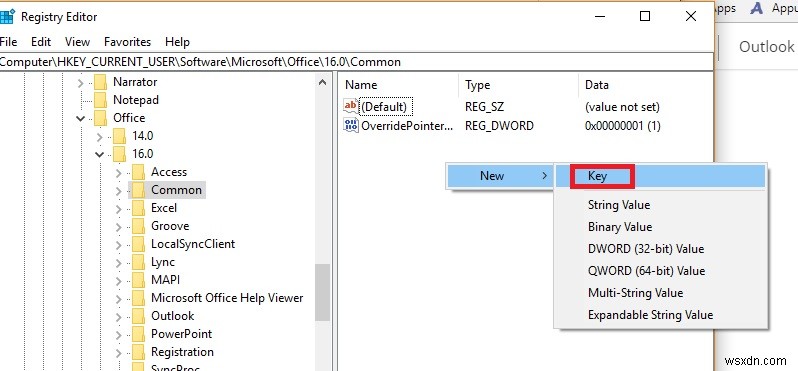Select the ab (Default) string value icon

[351, 107]
